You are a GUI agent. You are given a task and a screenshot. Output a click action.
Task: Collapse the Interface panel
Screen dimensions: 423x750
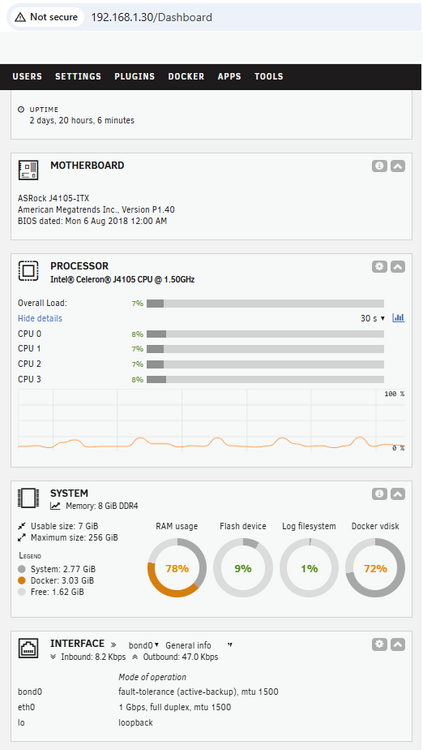tap(398, 644)
